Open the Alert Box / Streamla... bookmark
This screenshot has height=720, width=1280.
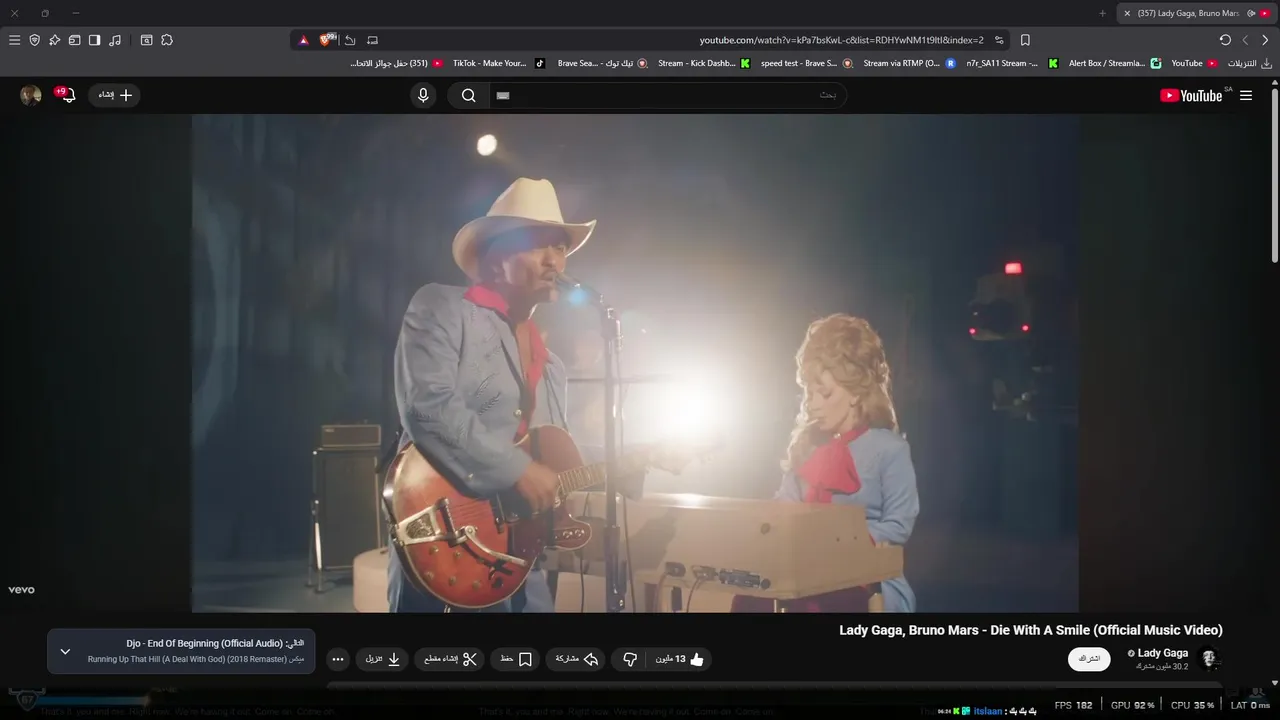point(1114,63)
